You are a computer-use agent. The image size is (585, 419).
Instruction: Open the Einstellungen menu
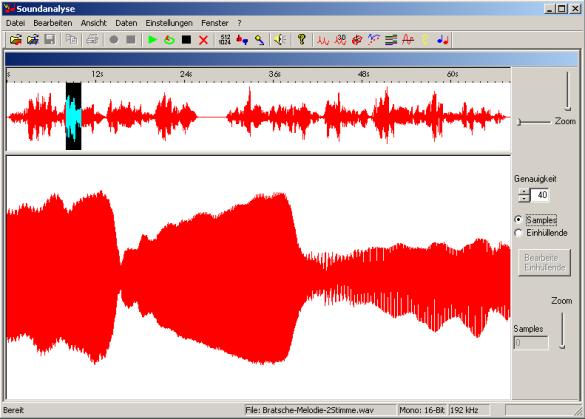pos(169,23)
